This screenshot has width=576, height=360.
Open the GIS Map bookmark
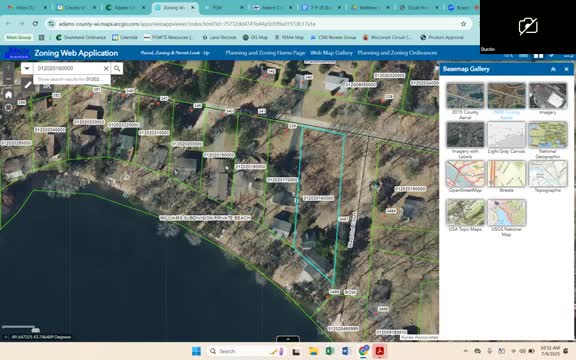pos(255,37)
